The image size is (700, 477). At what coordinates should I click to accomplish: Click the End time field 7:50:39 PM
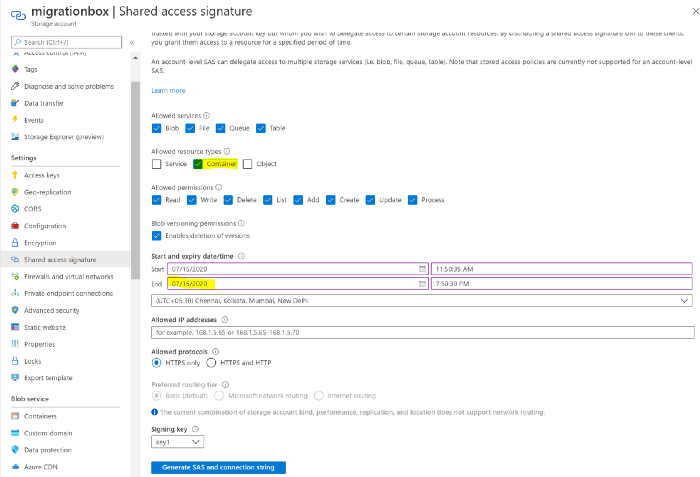point(562,284)
